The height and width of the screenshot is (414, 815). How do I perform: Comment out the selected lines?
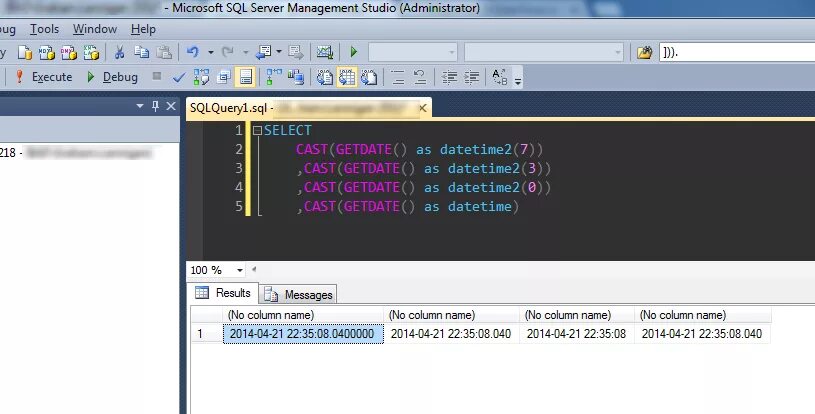click(398, 77)
